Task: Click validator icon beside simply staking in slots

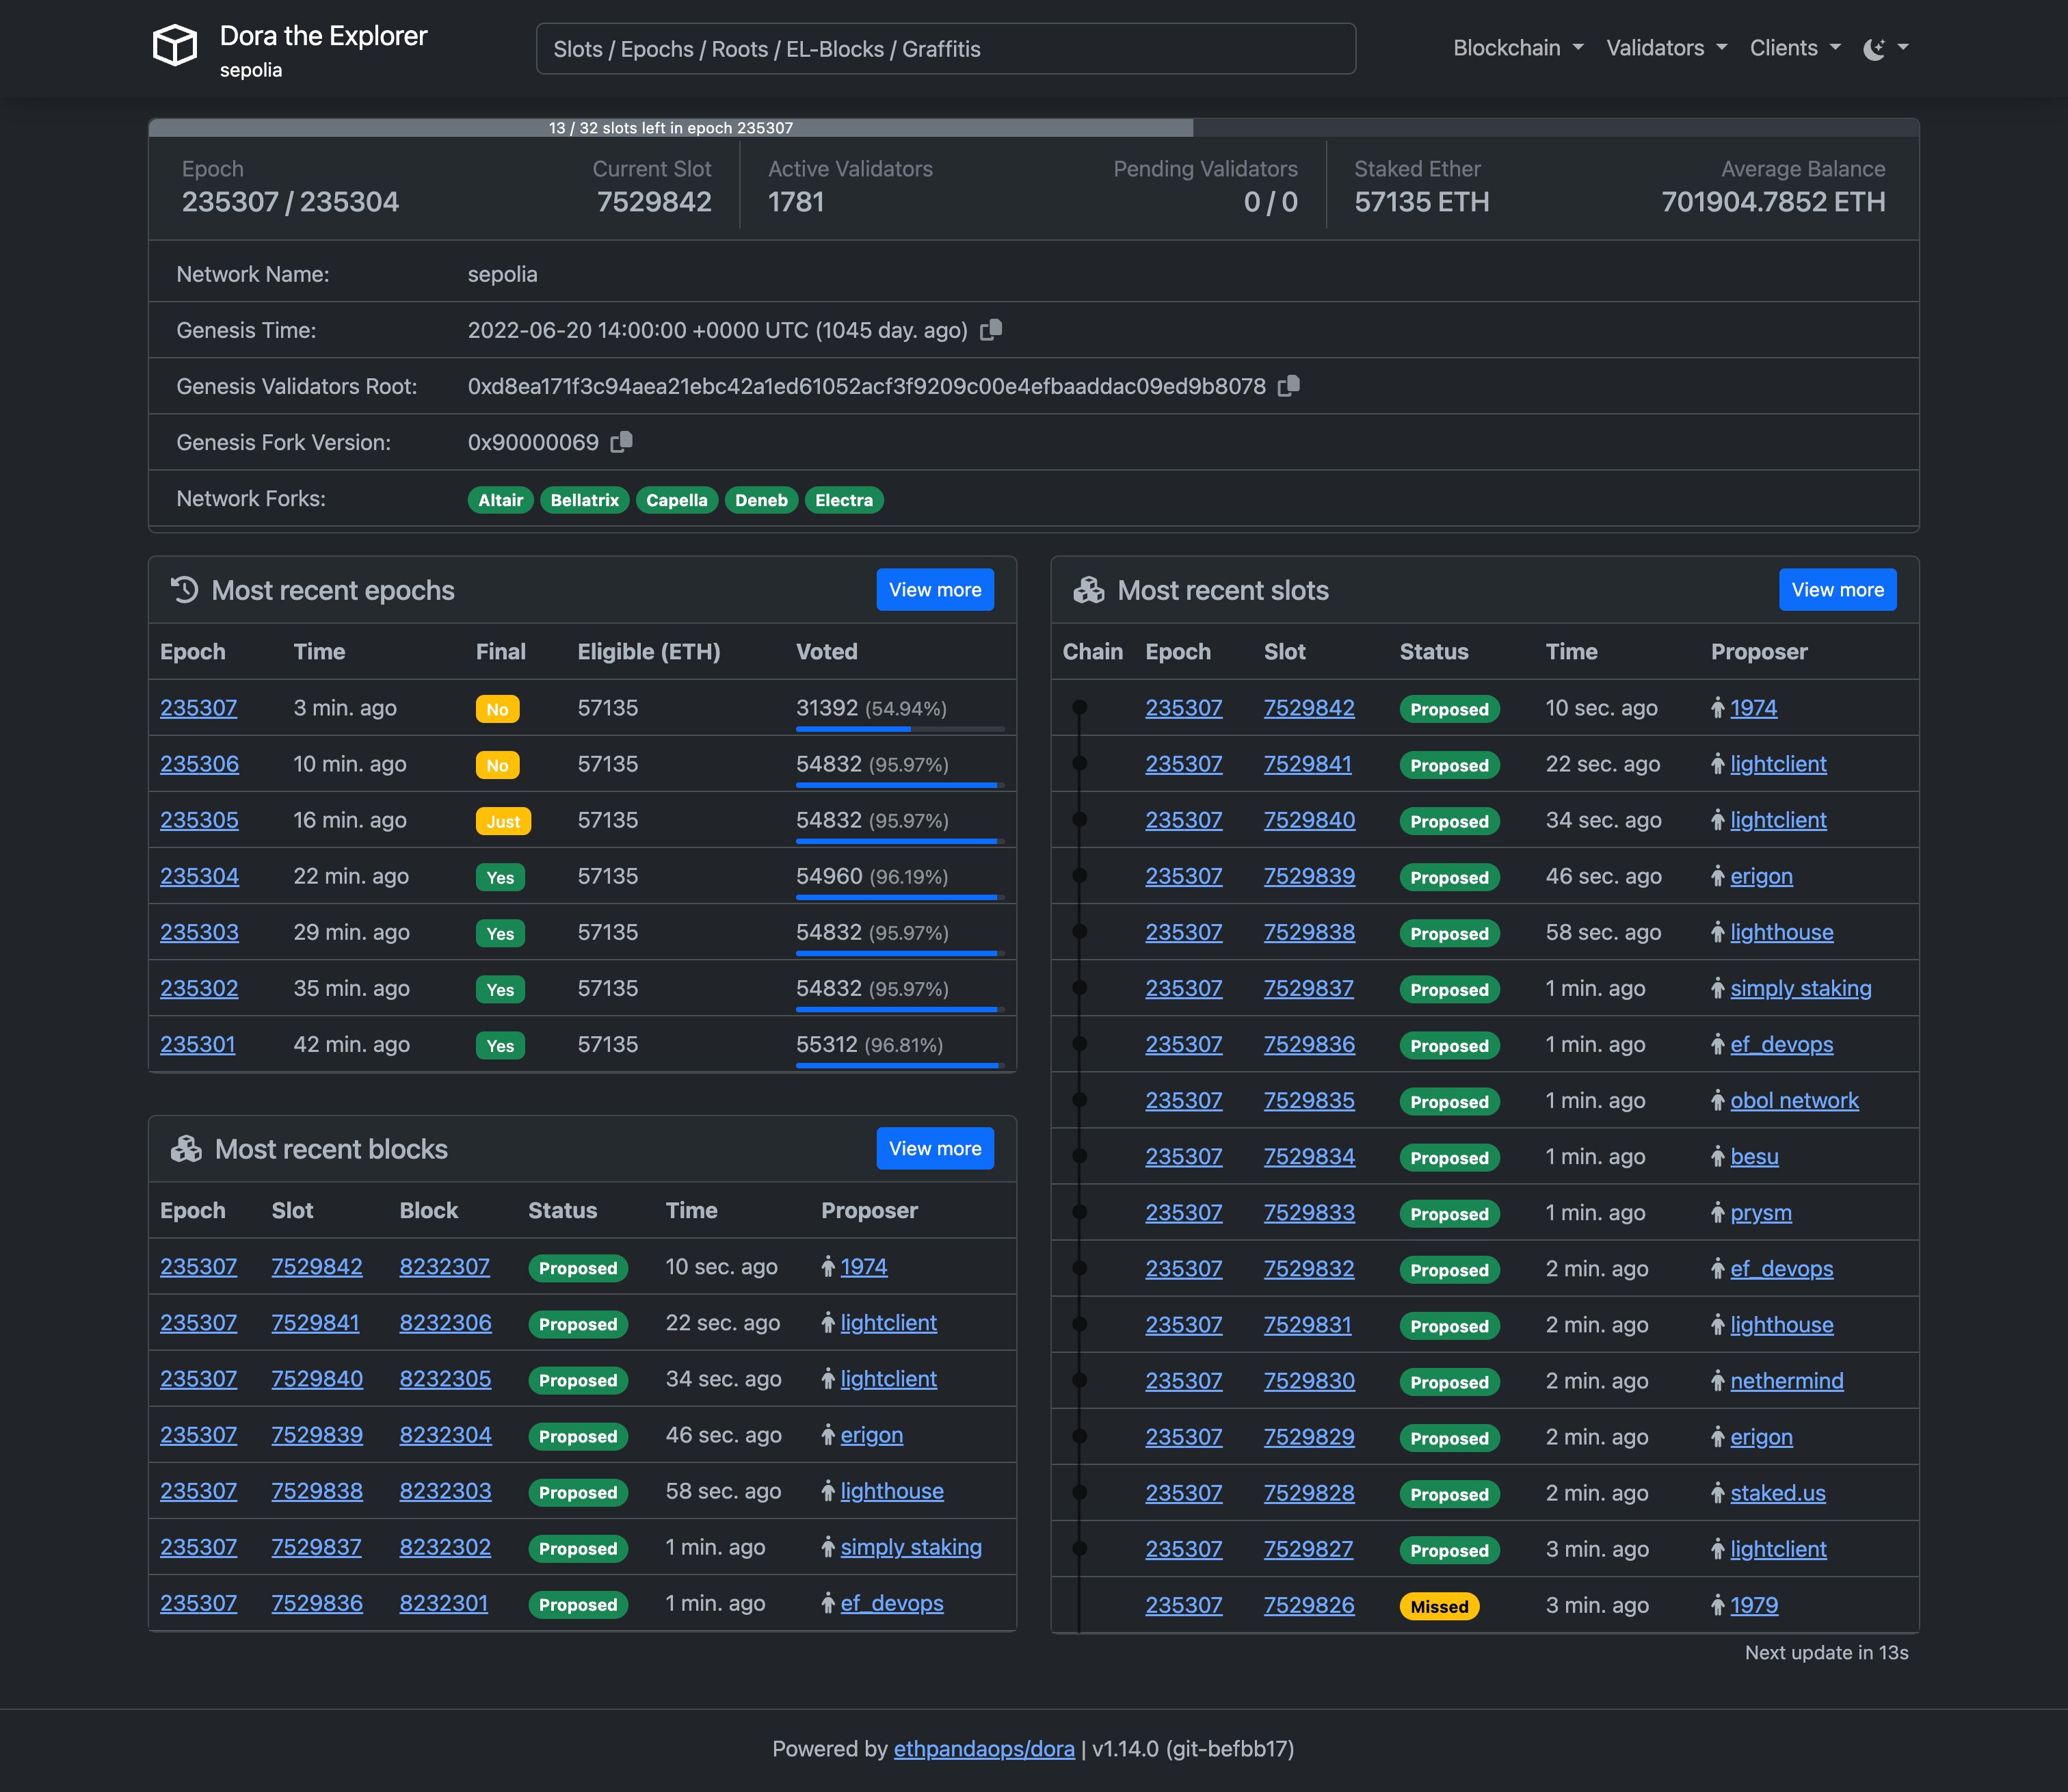Action: tap(1718, 988)
